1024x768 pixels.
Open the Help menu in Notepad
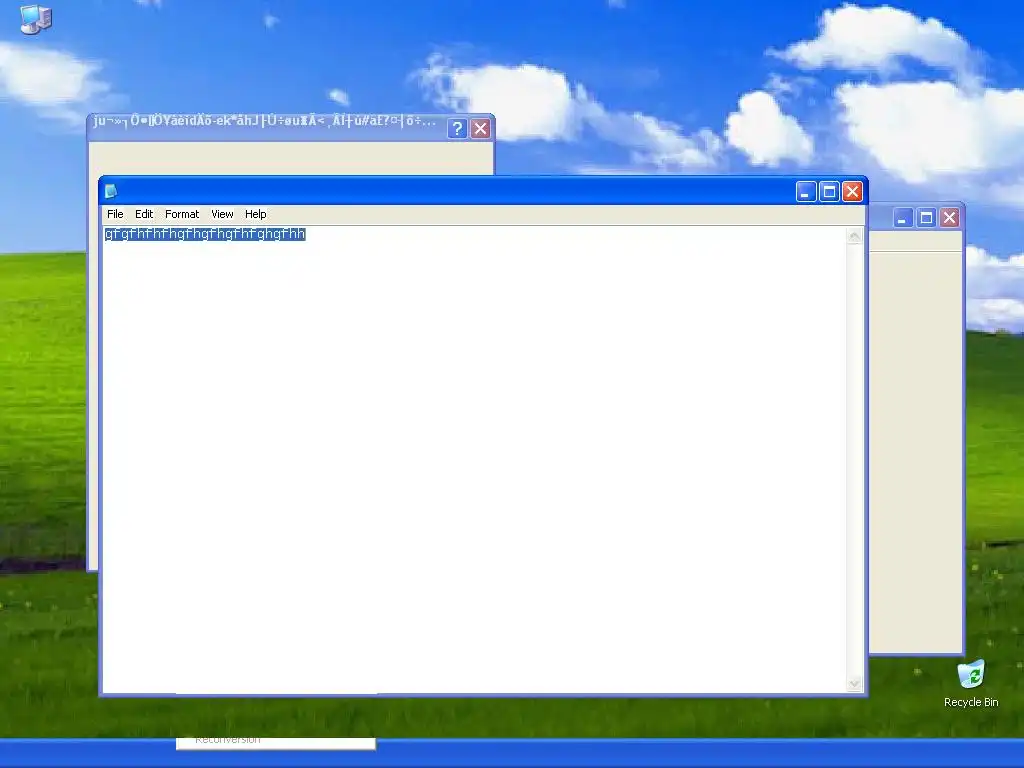(255, 214)
